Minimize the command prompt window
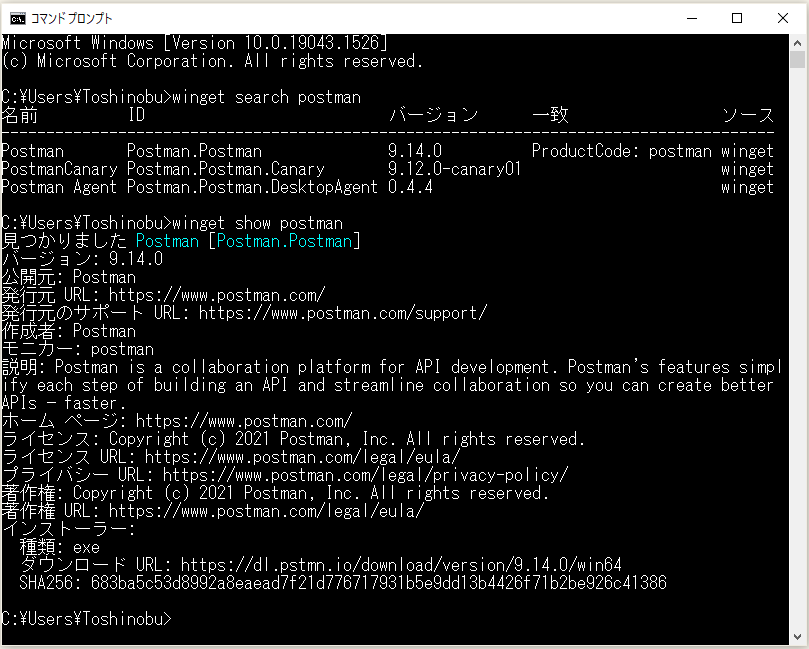This screenshot has width=809, height=649. (691, 17)
